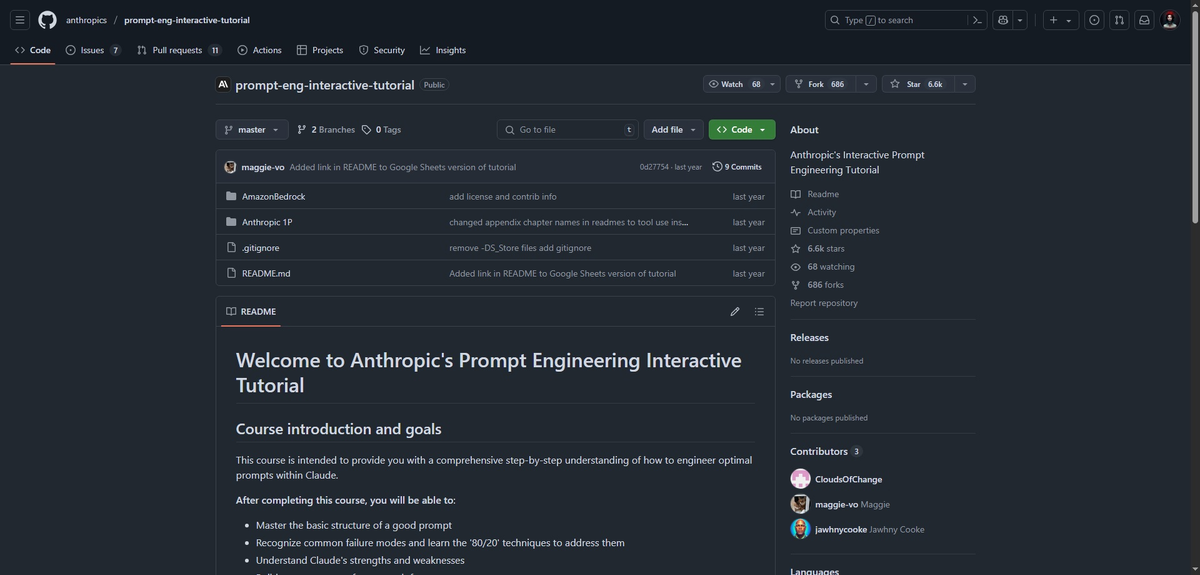Star the repository
Viewport: 1200px width, 575px height.
pyautogui.click(x=916, y=84)
